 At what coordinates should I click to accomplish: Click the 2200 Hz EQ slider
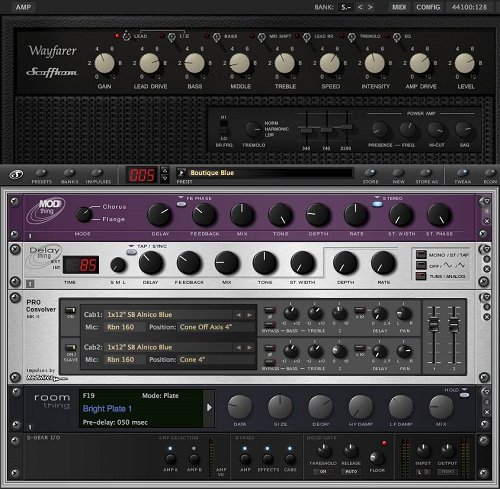coord(347,127)
